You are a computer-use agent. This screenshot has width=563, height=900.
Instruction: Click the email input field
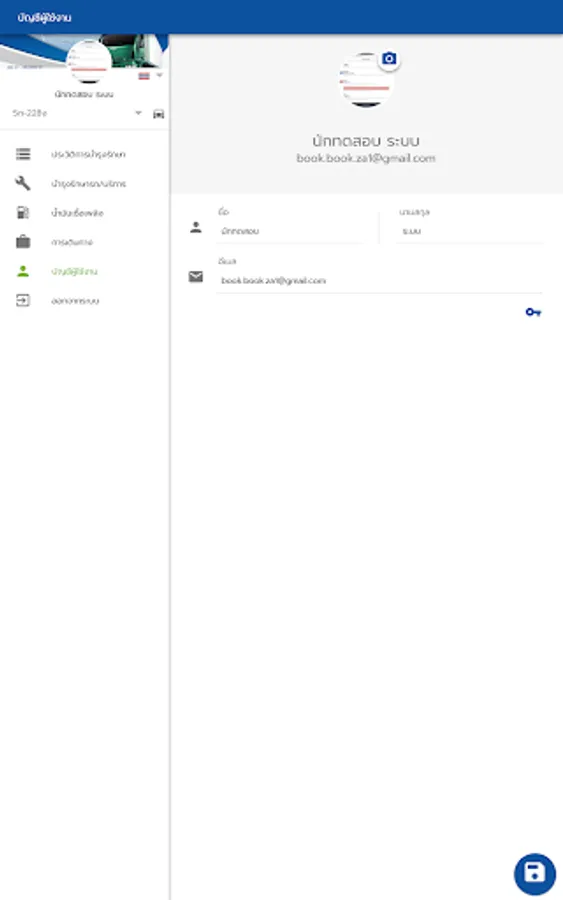pos(379,281)
